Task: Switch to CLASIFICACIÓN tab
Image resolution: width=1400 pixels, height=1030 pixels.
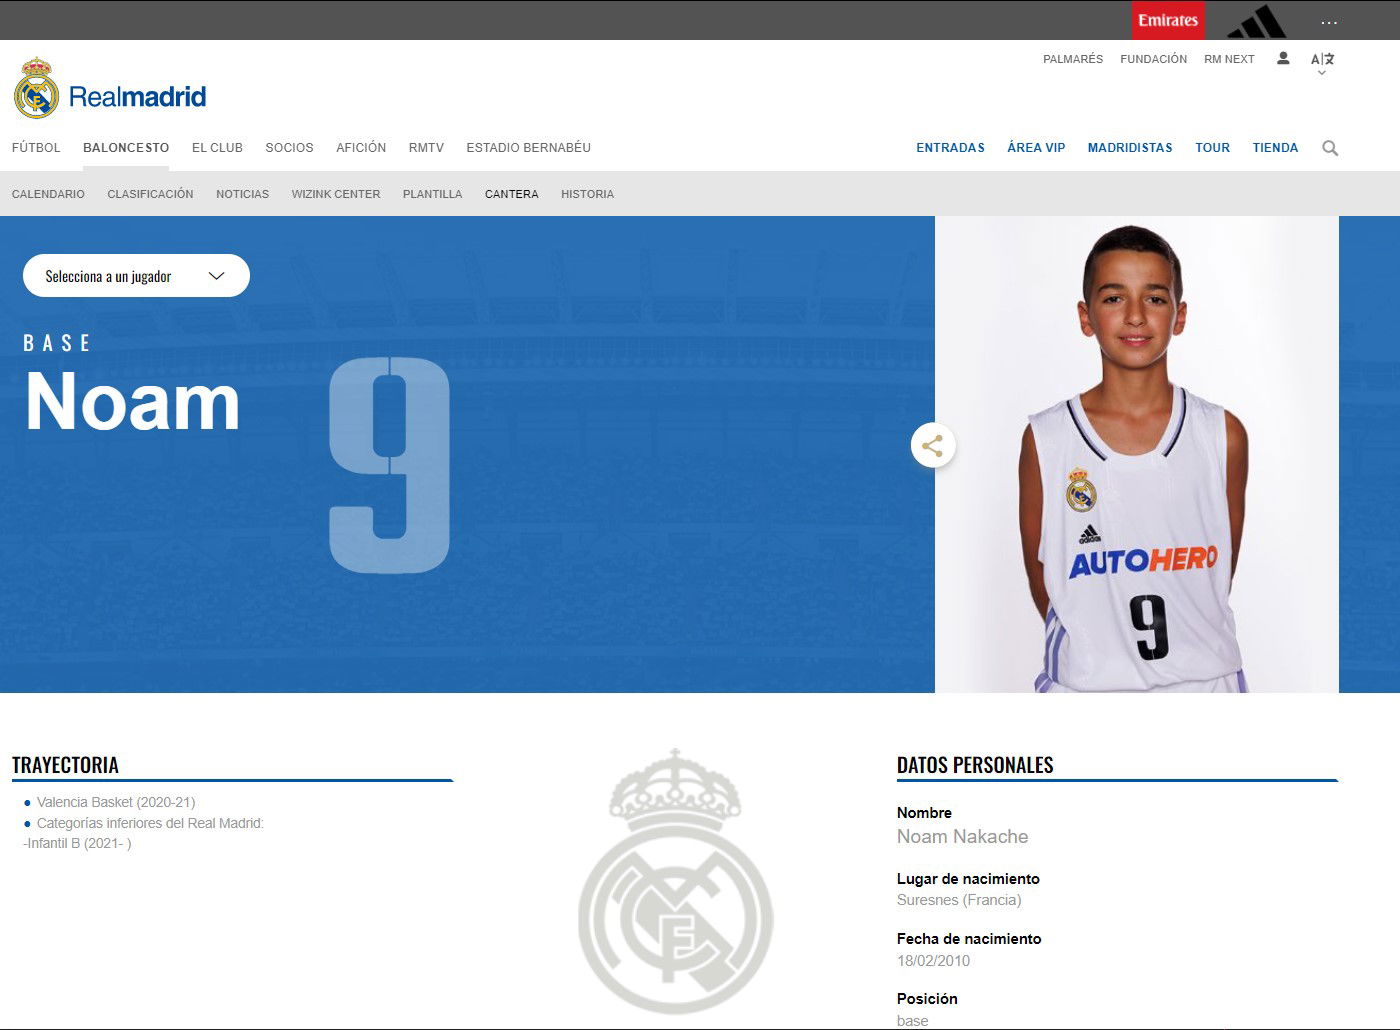Action: (150, 194)
